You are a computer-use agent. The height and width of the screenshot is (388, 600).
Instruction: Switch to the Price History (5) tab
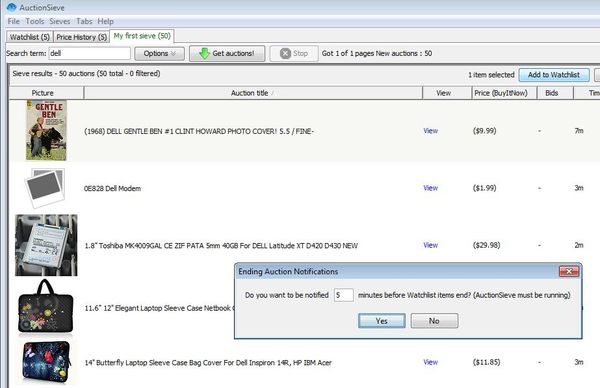tap(82, 37)
